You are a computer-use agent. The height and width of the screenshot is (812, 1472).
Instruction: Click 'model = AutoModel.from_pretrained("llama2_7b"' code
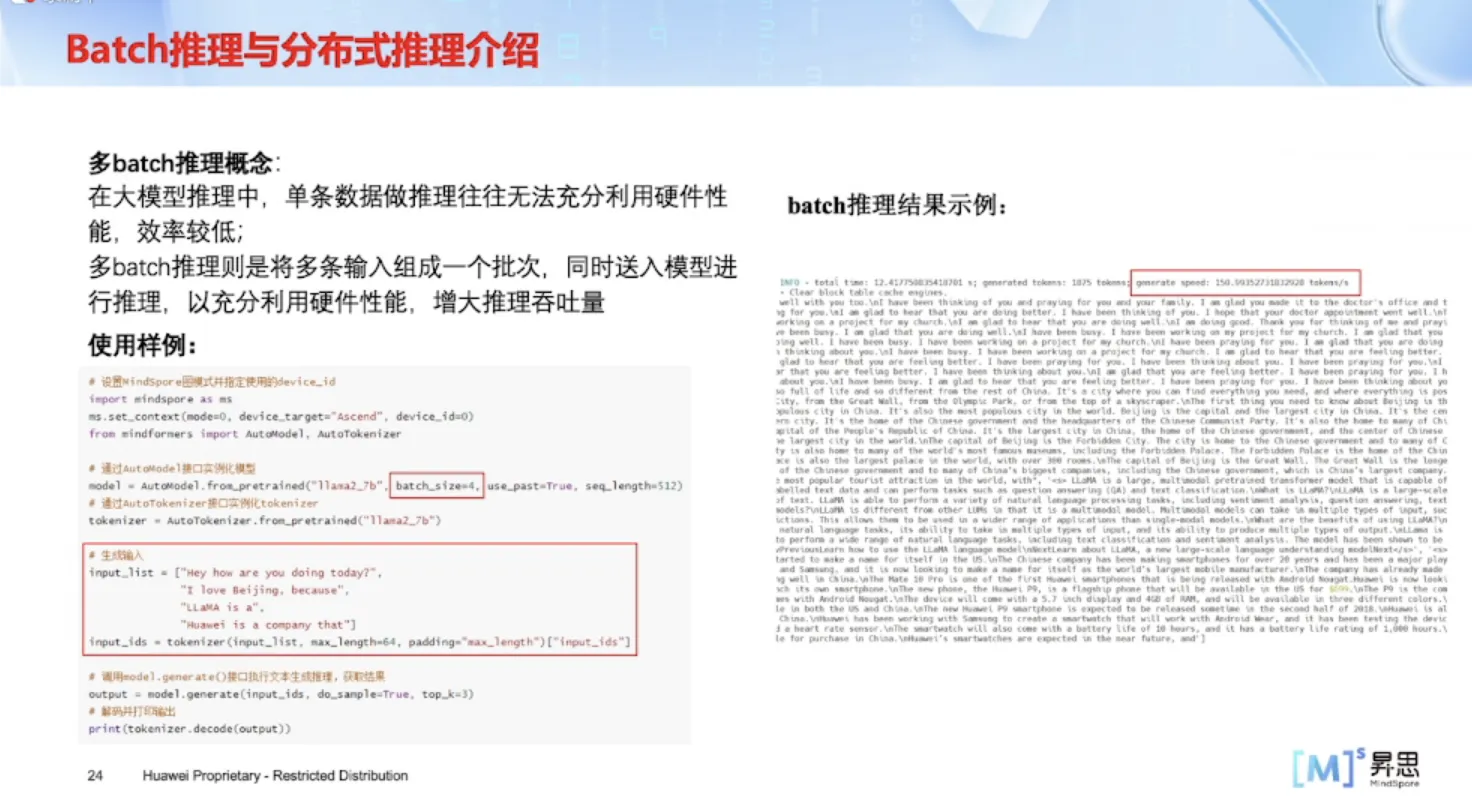[237, 486]
